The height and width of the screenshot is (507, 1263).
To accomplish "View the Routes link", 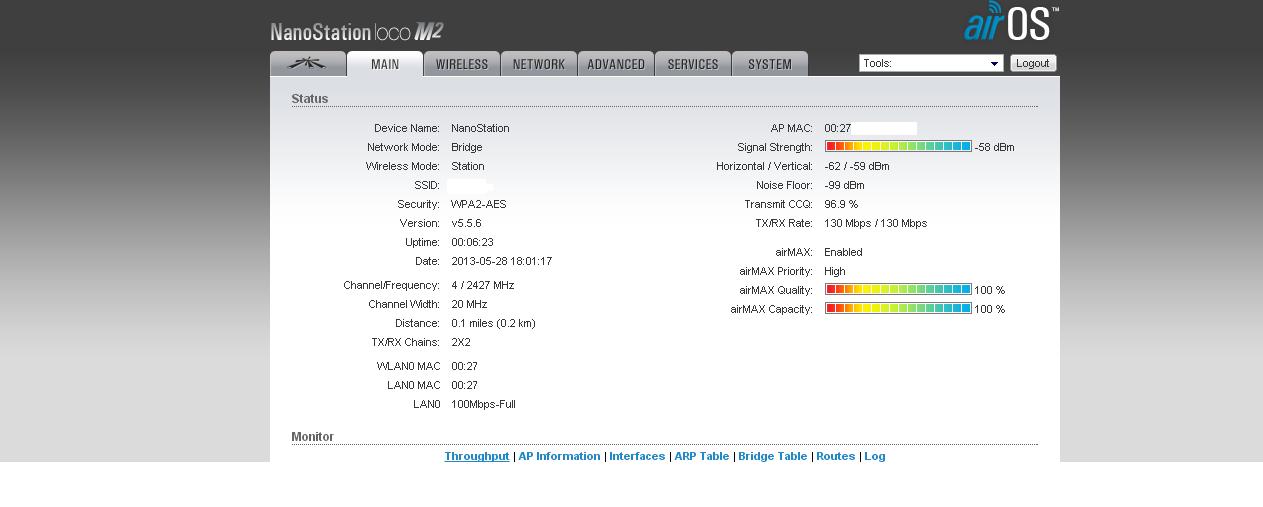I will 835,456.
